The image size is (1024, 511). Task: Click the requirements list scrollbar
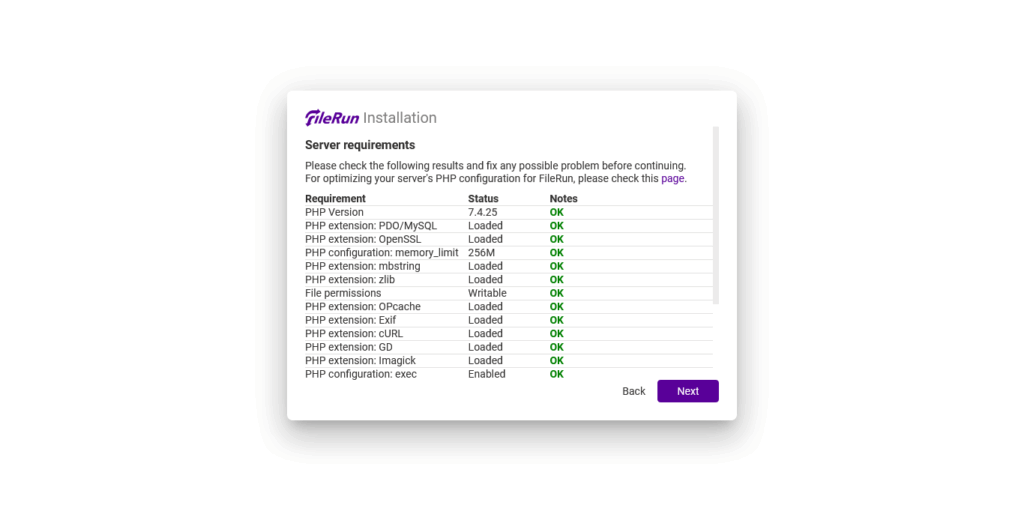(x=716, y=215)
